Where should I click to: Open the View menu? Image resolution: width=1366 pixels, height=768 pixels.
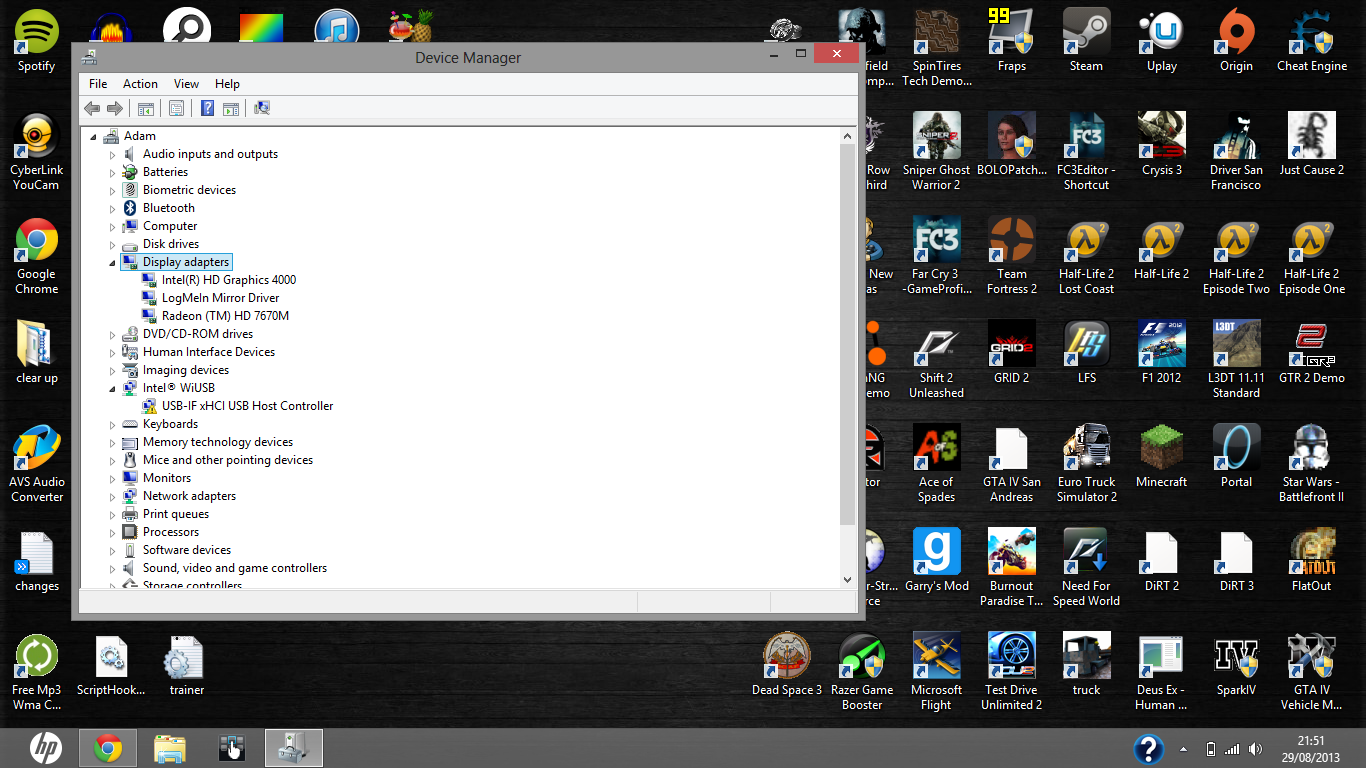186,84
